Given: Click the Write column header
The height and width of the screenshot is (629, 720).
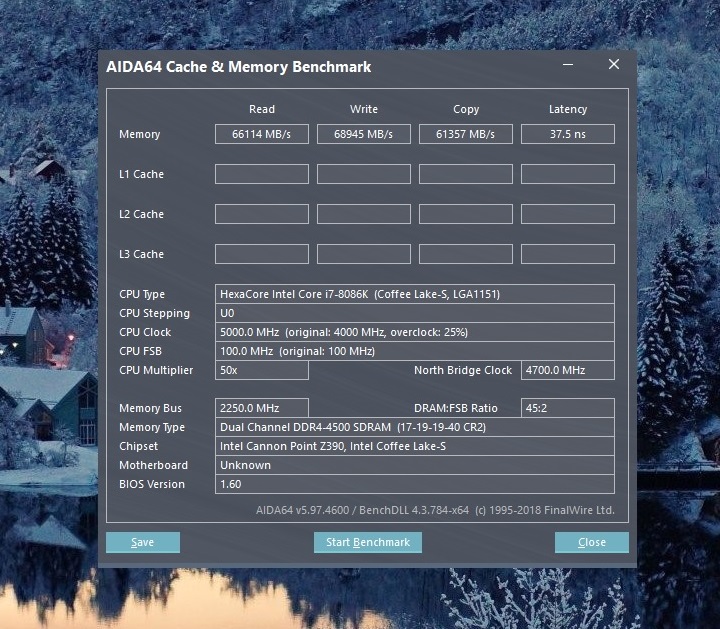Looking at the screenshot, I should pos(364,109).
